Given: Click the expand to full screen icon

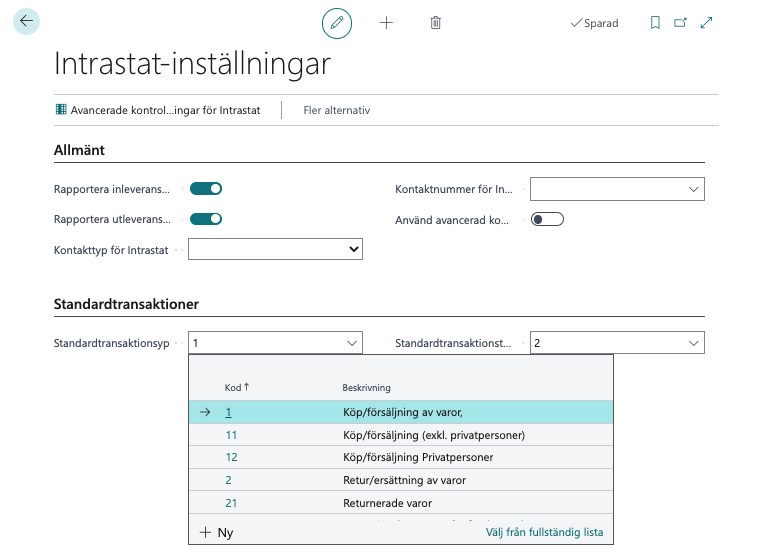Looking at the screenshot, I should (x=707, y=23).
